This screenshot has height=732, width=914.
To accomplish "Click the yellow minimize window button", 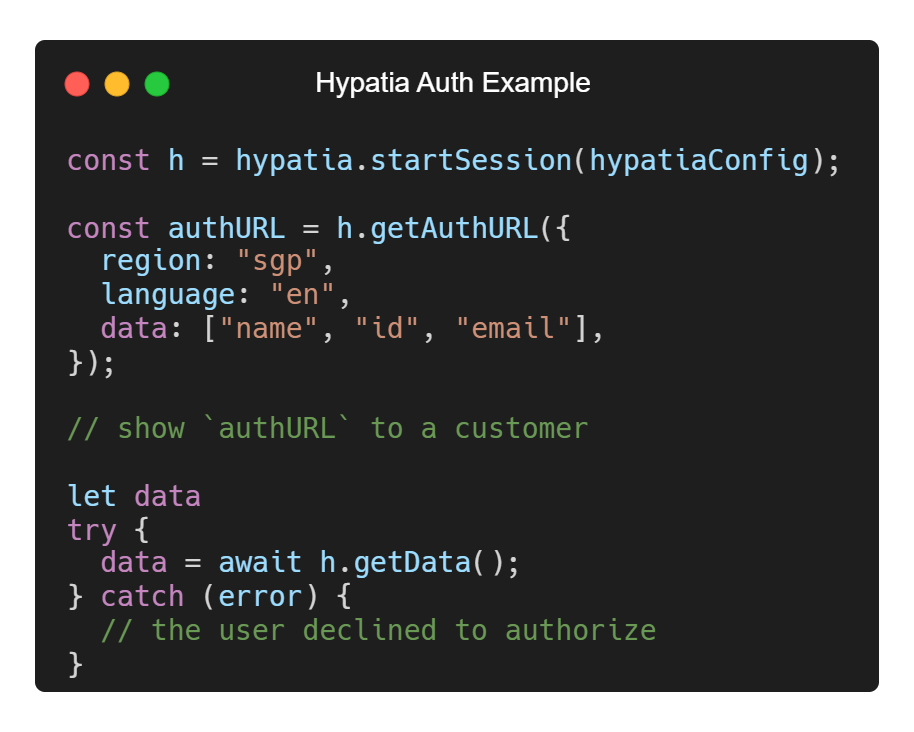I will click(x=117, y=84).
